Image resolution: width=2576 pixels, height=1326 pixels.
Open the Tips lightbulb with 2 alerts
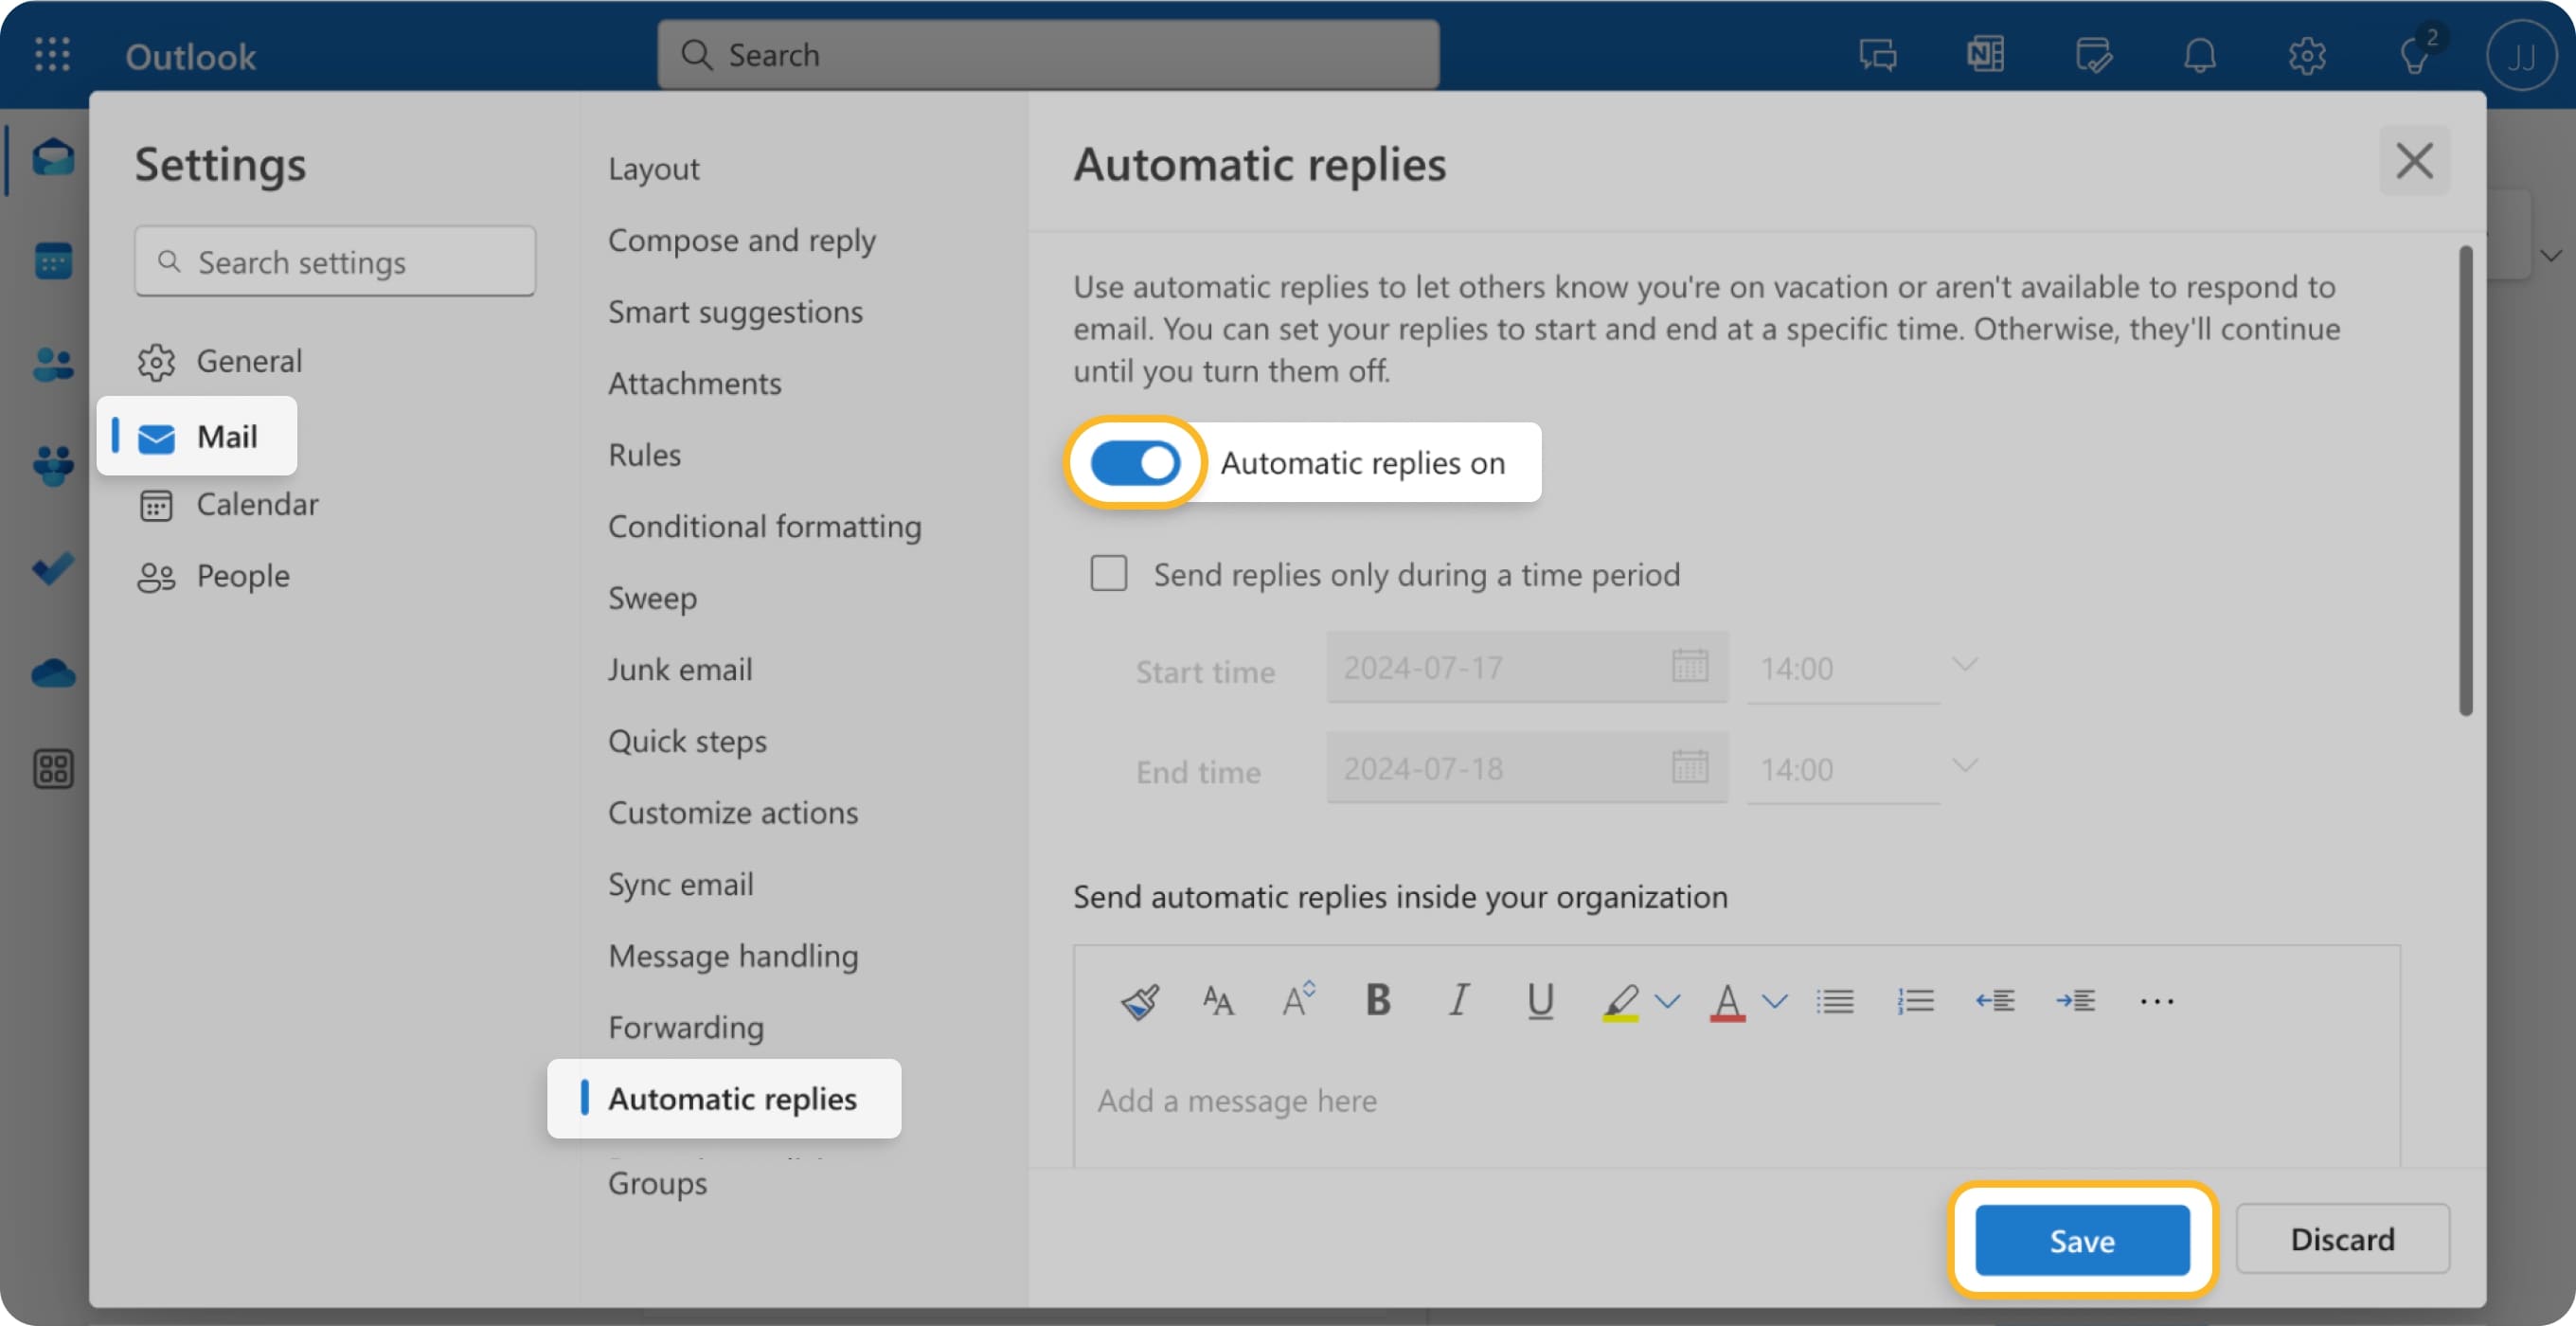pyautogui.click(x=2418, y=55)
